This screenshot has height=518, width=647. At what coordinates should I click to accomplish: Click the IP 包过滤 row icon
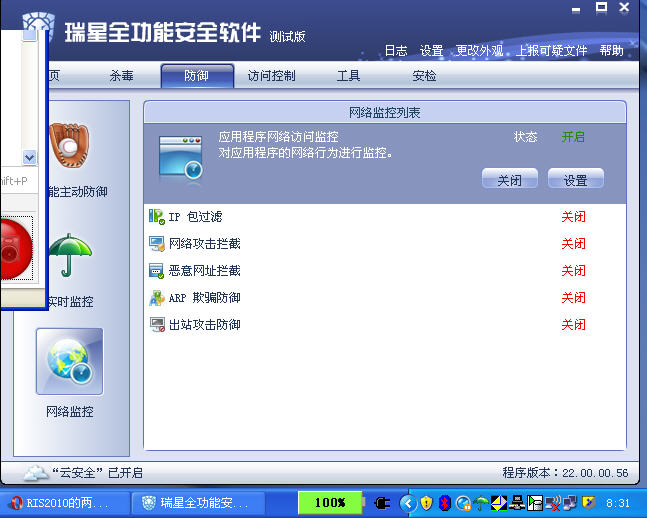click(x=156, y=217)
